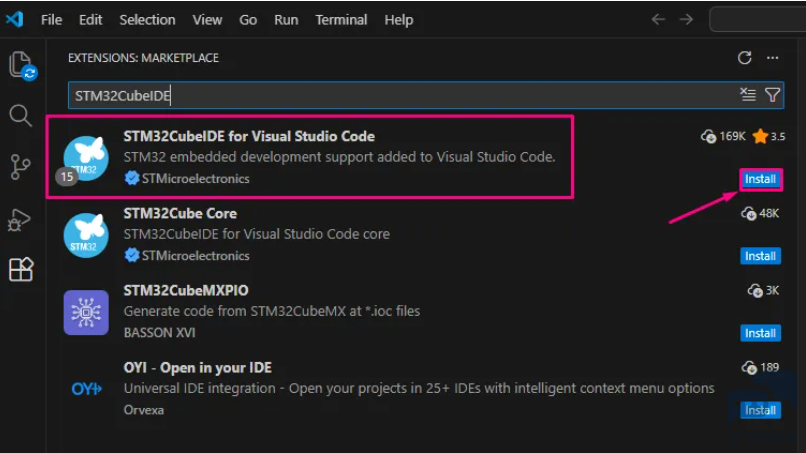Viewport: 806px width, 453px height.
Task: Clear extensions search results
Action: [748, 95]
